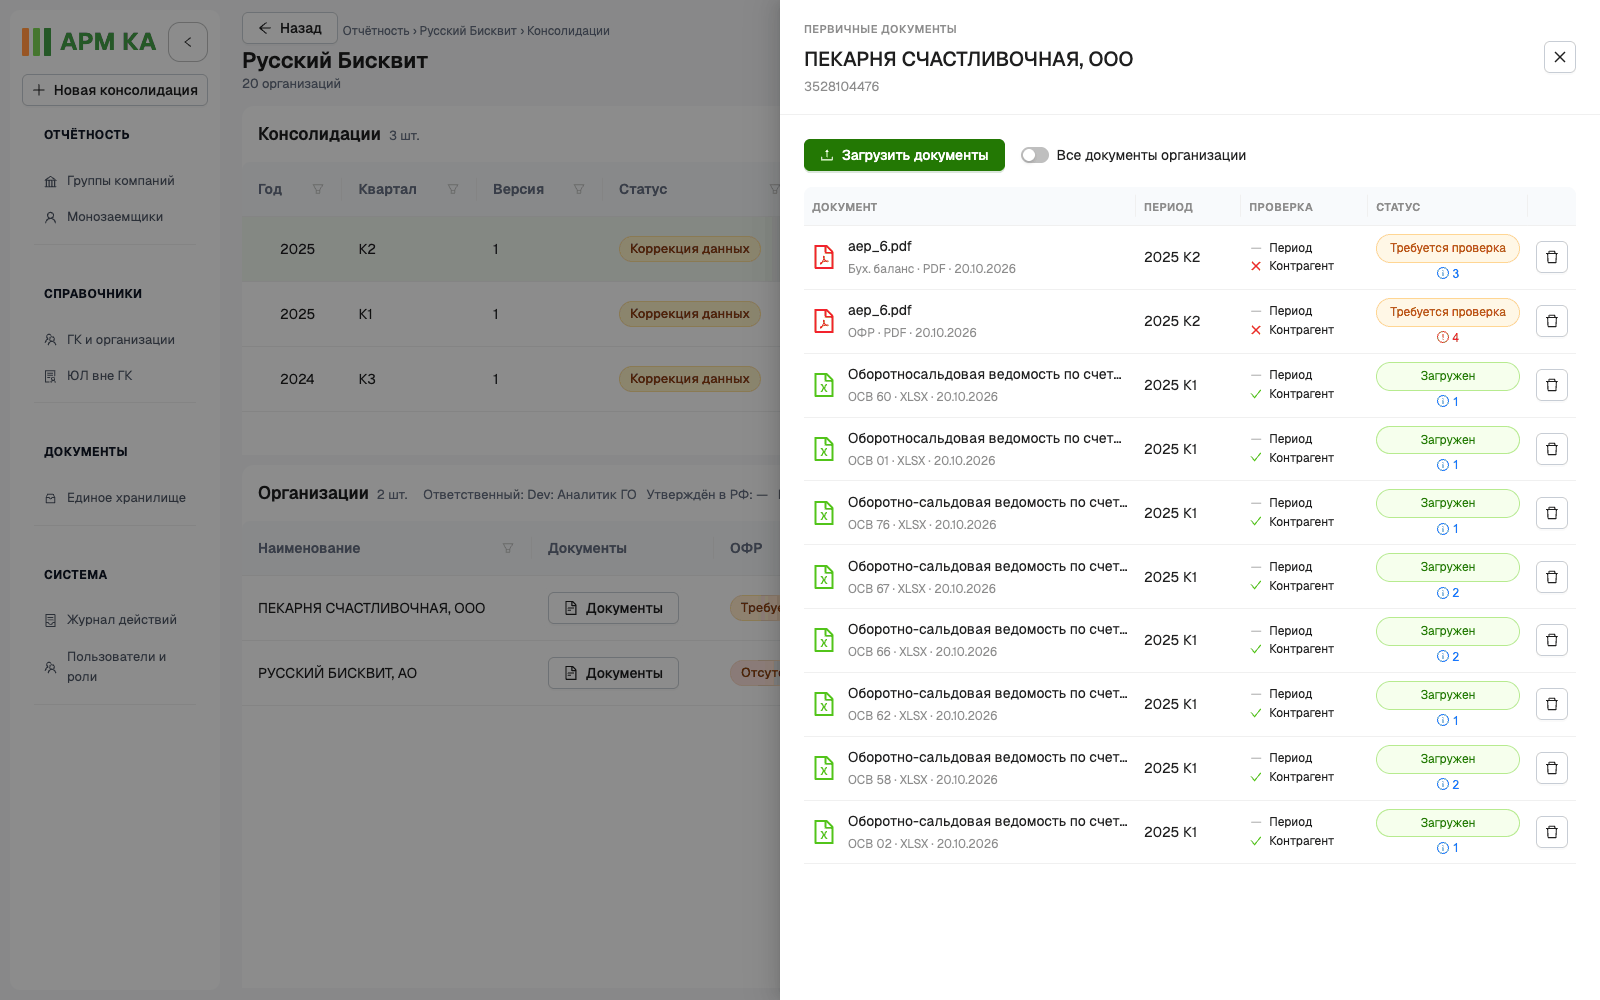Open warning counter 4 under ОФР status
1600x1000 pixels.
tap(1448, 337)
